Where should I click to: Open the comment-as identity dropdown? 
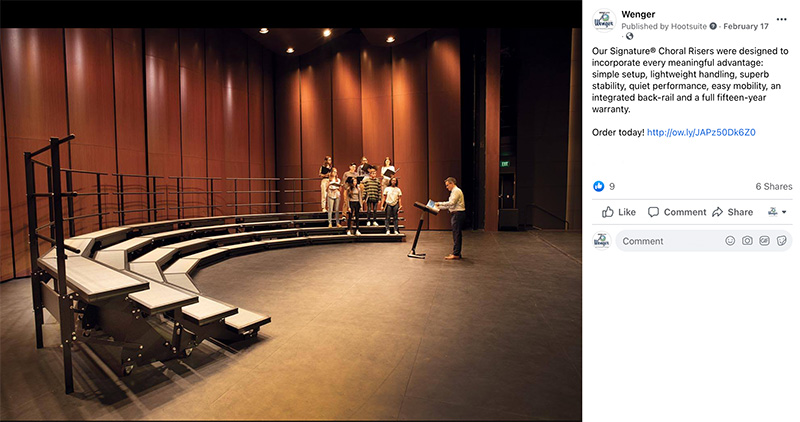click(777, 212)
